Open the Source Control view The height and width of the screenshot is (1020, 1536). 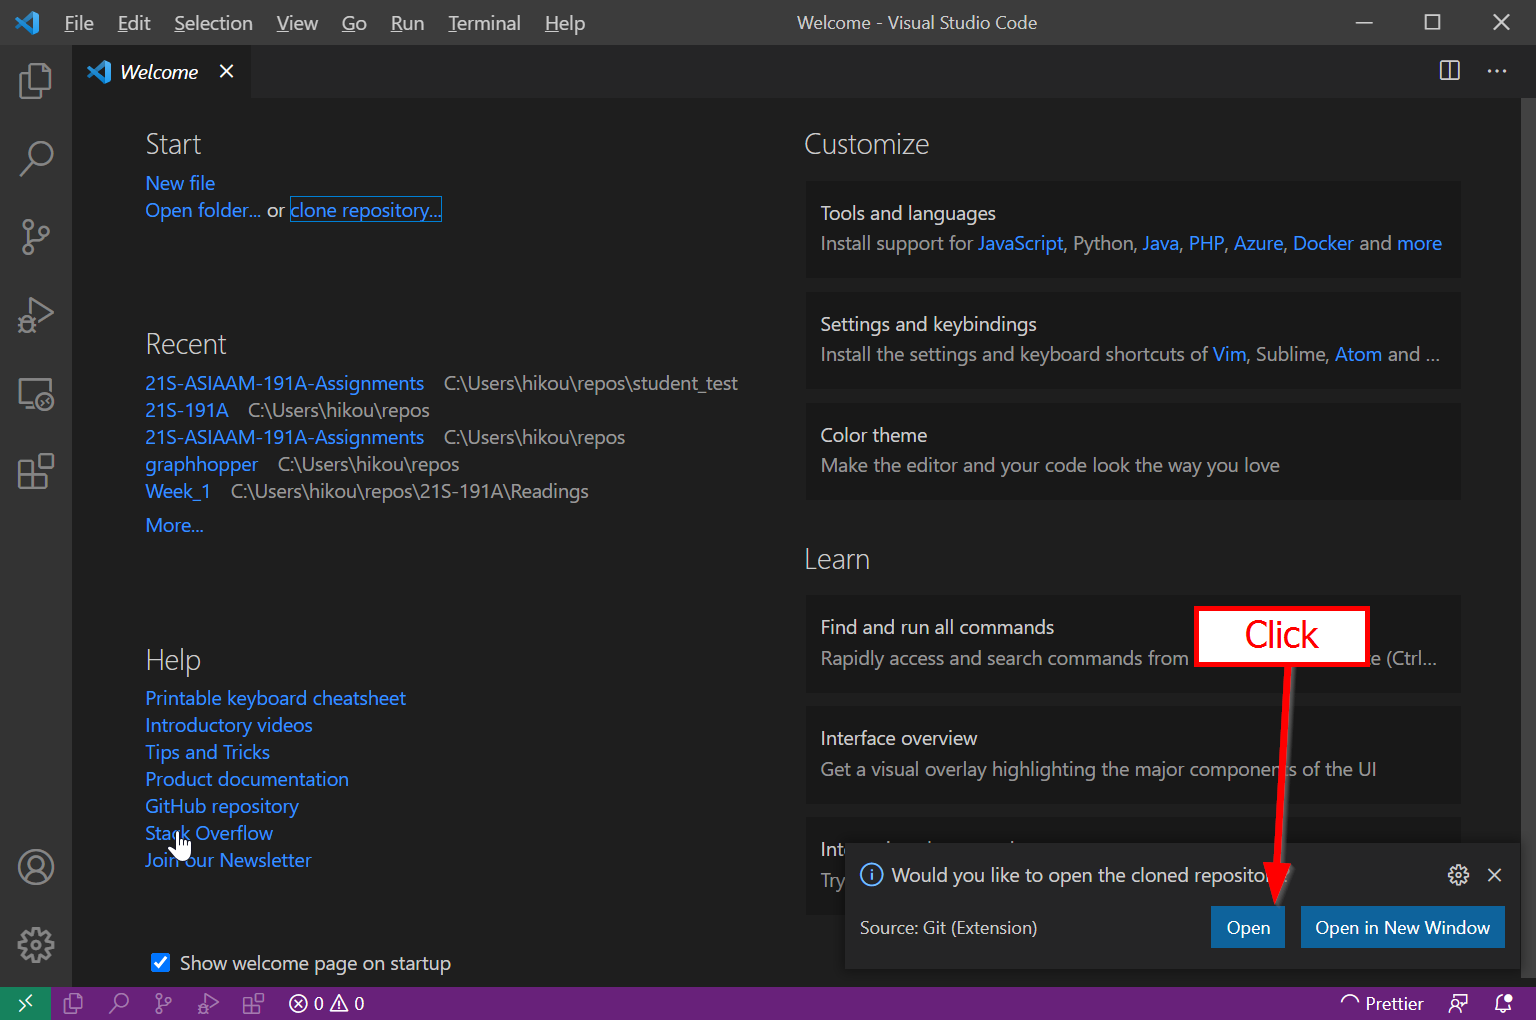[35, 237]
